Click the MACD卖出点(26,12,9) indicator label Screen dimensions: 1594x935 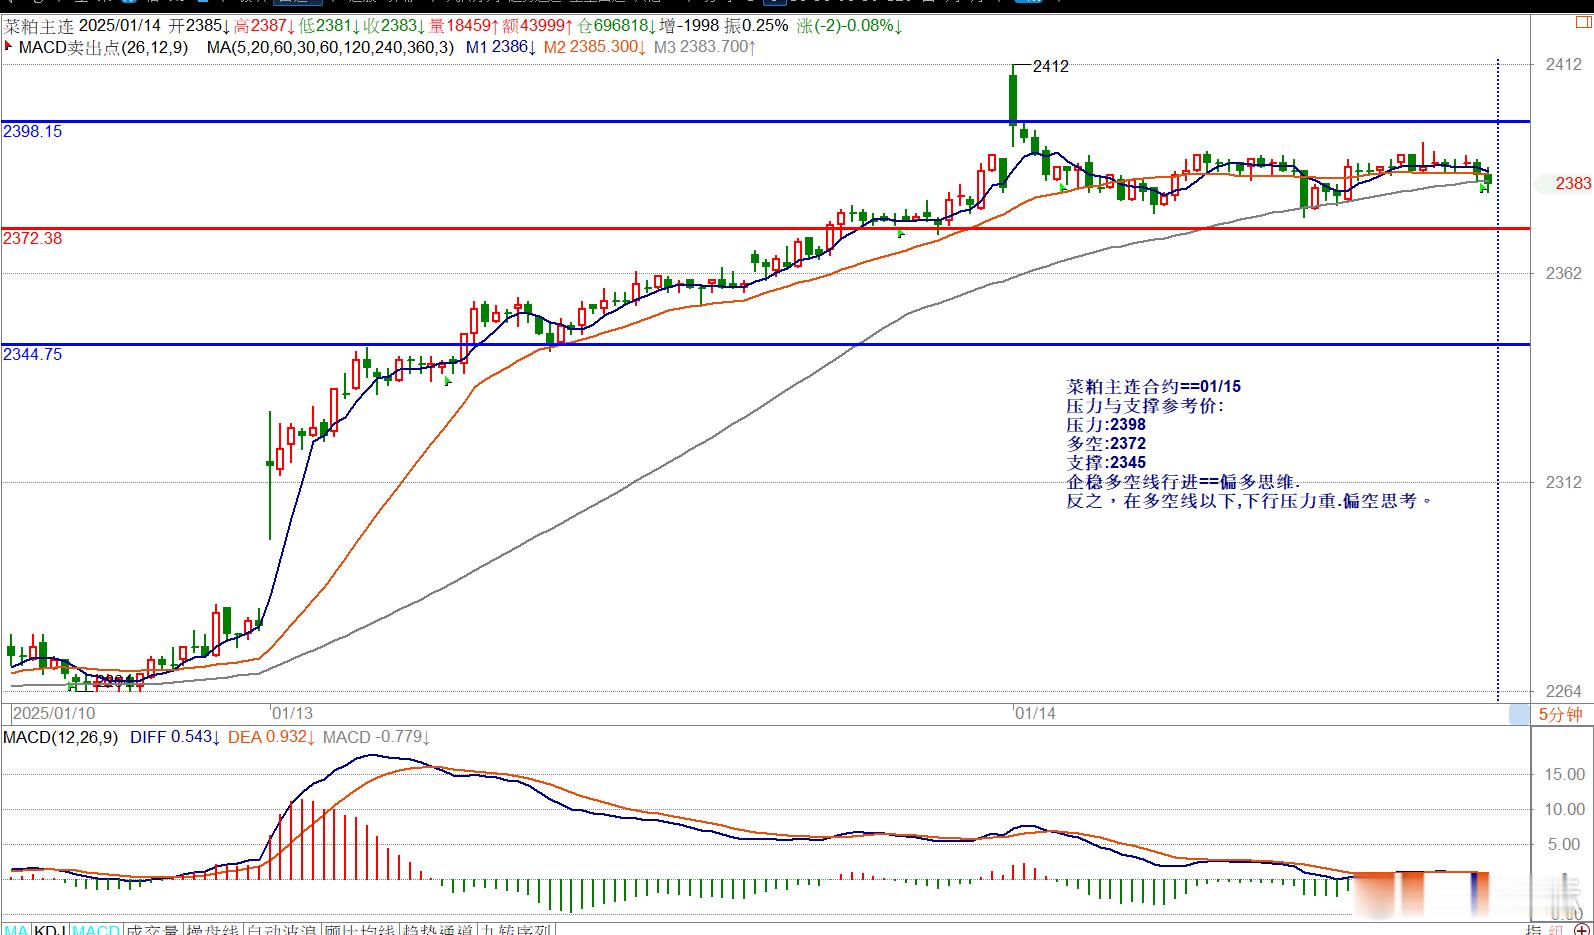coord(103,47)
